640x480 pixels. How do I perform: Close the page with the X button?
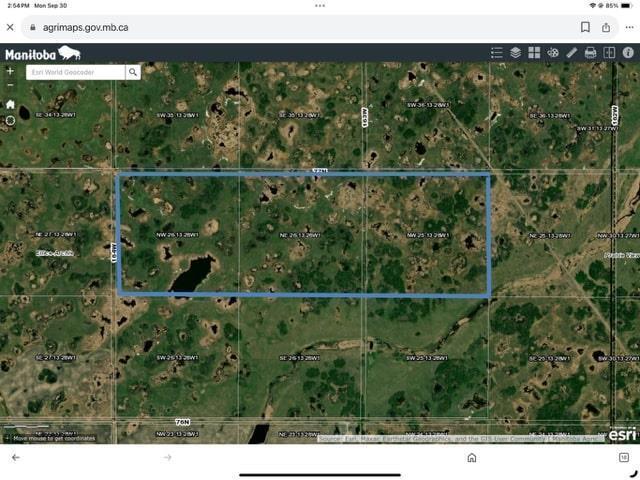(10, 27)
